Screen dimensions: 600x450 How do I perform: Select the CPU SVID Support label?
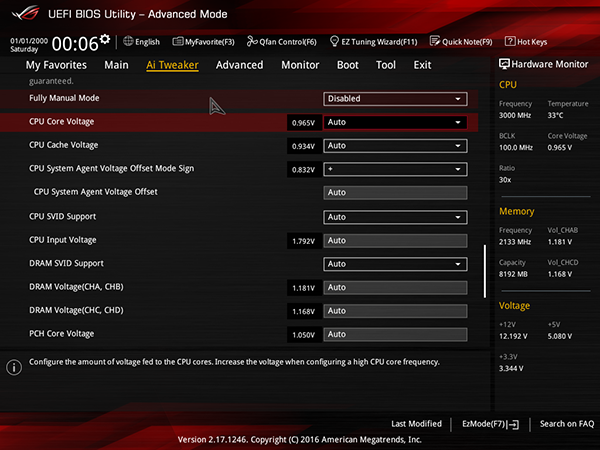click(62, 217)
